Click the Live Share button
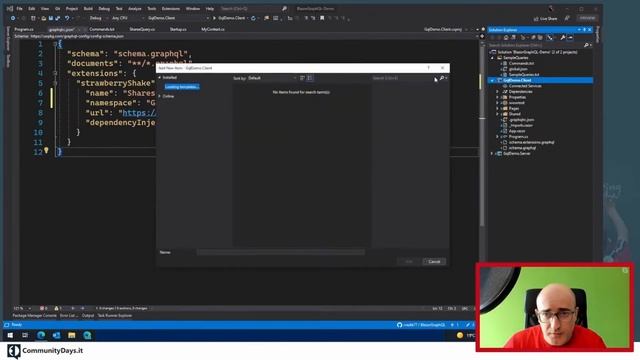 click(x=545, y=19)
